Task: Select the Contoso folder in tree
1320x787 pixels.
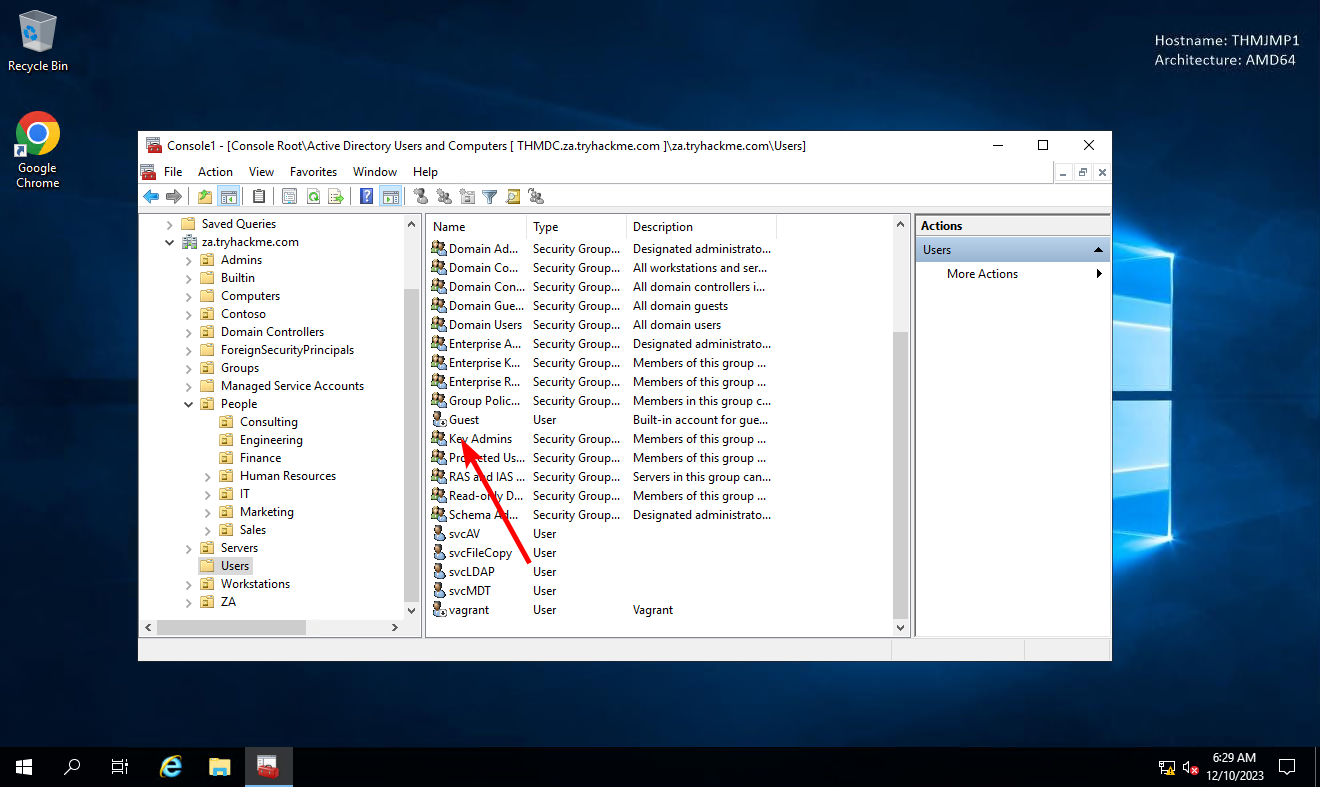Action: pyautogui.click(x=243, y=314)
